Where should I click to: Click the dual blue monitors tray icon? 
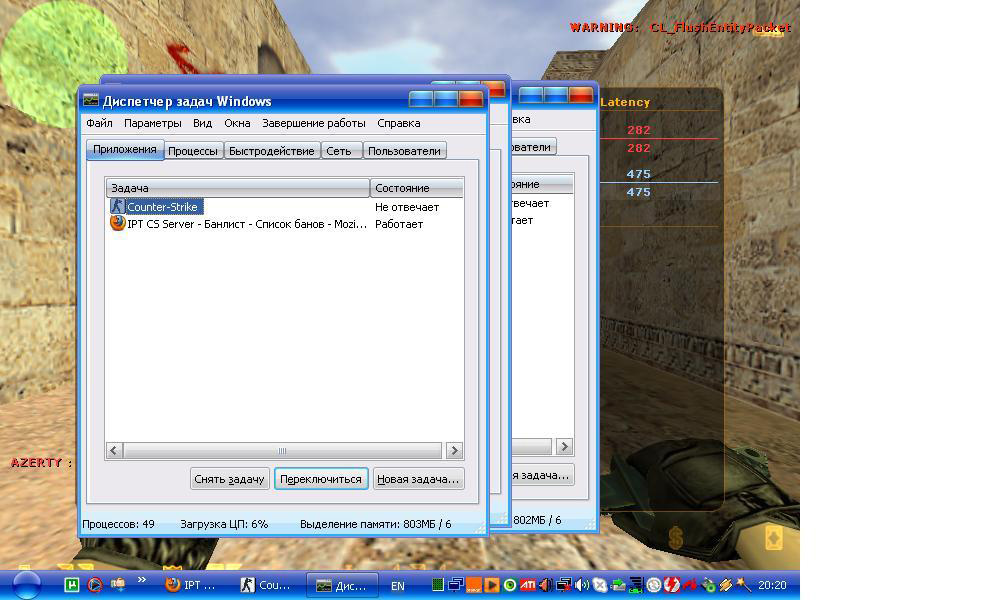click(x=455, y=585)
